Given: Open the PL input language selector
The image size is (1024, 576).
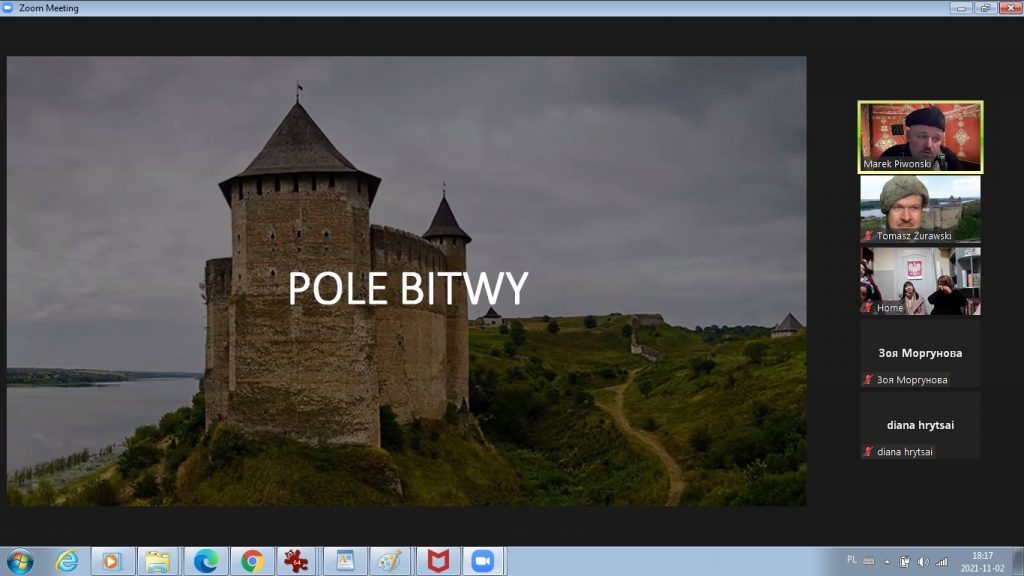Looking at the screenshot, I should point(851,561).
